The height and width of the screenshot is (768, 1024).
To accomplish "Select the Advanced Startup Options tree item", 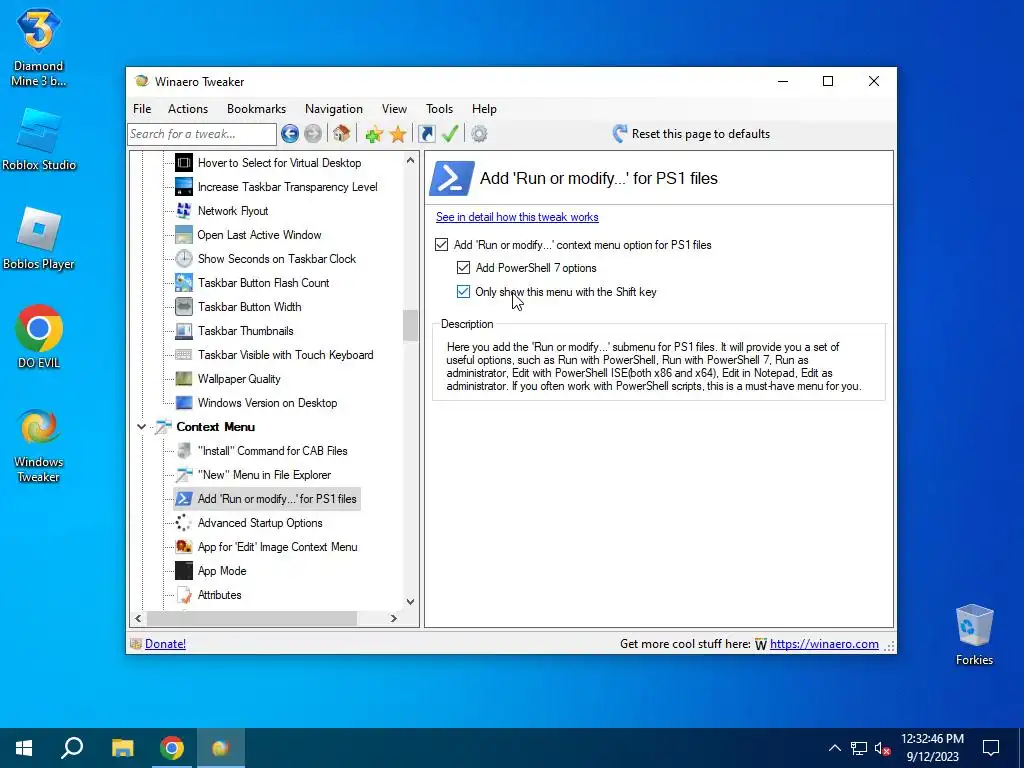I will pos(260,523).
